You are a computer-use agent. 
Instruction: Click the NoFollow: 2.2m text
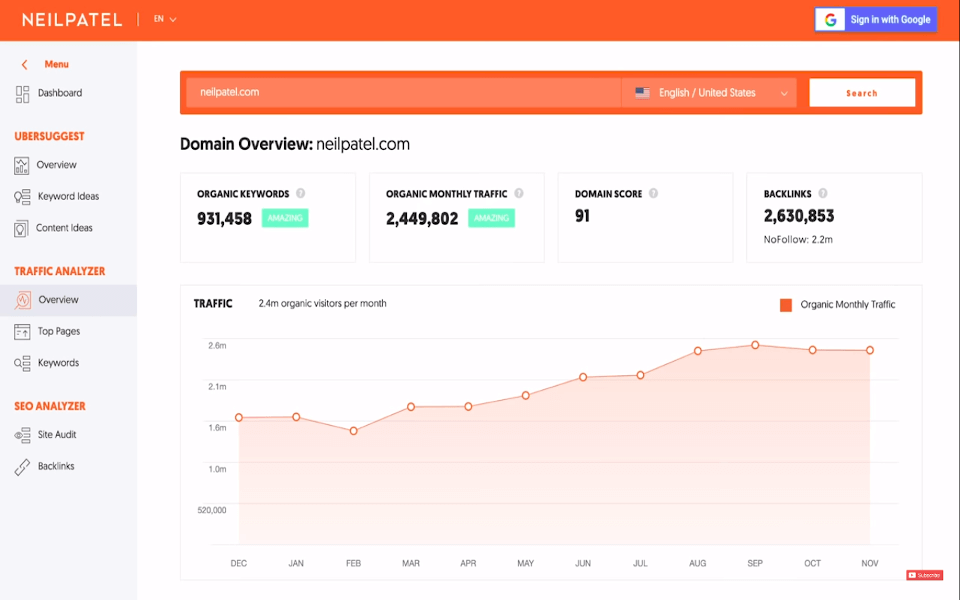pos(798,240)
